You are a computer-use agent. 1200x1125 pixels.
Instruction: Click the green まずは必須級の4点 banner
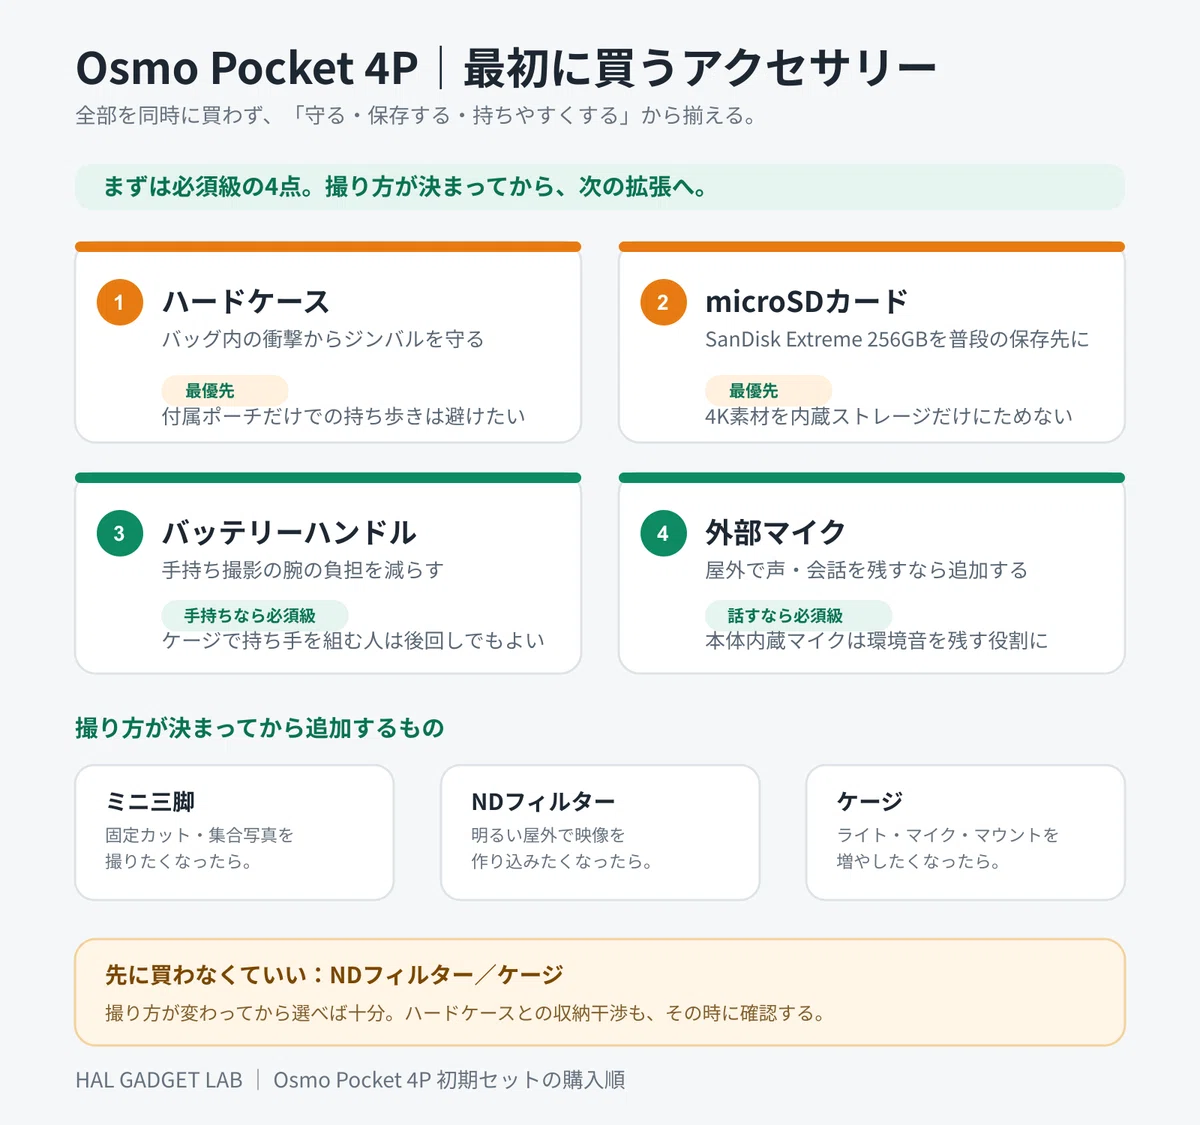(600, 187)
